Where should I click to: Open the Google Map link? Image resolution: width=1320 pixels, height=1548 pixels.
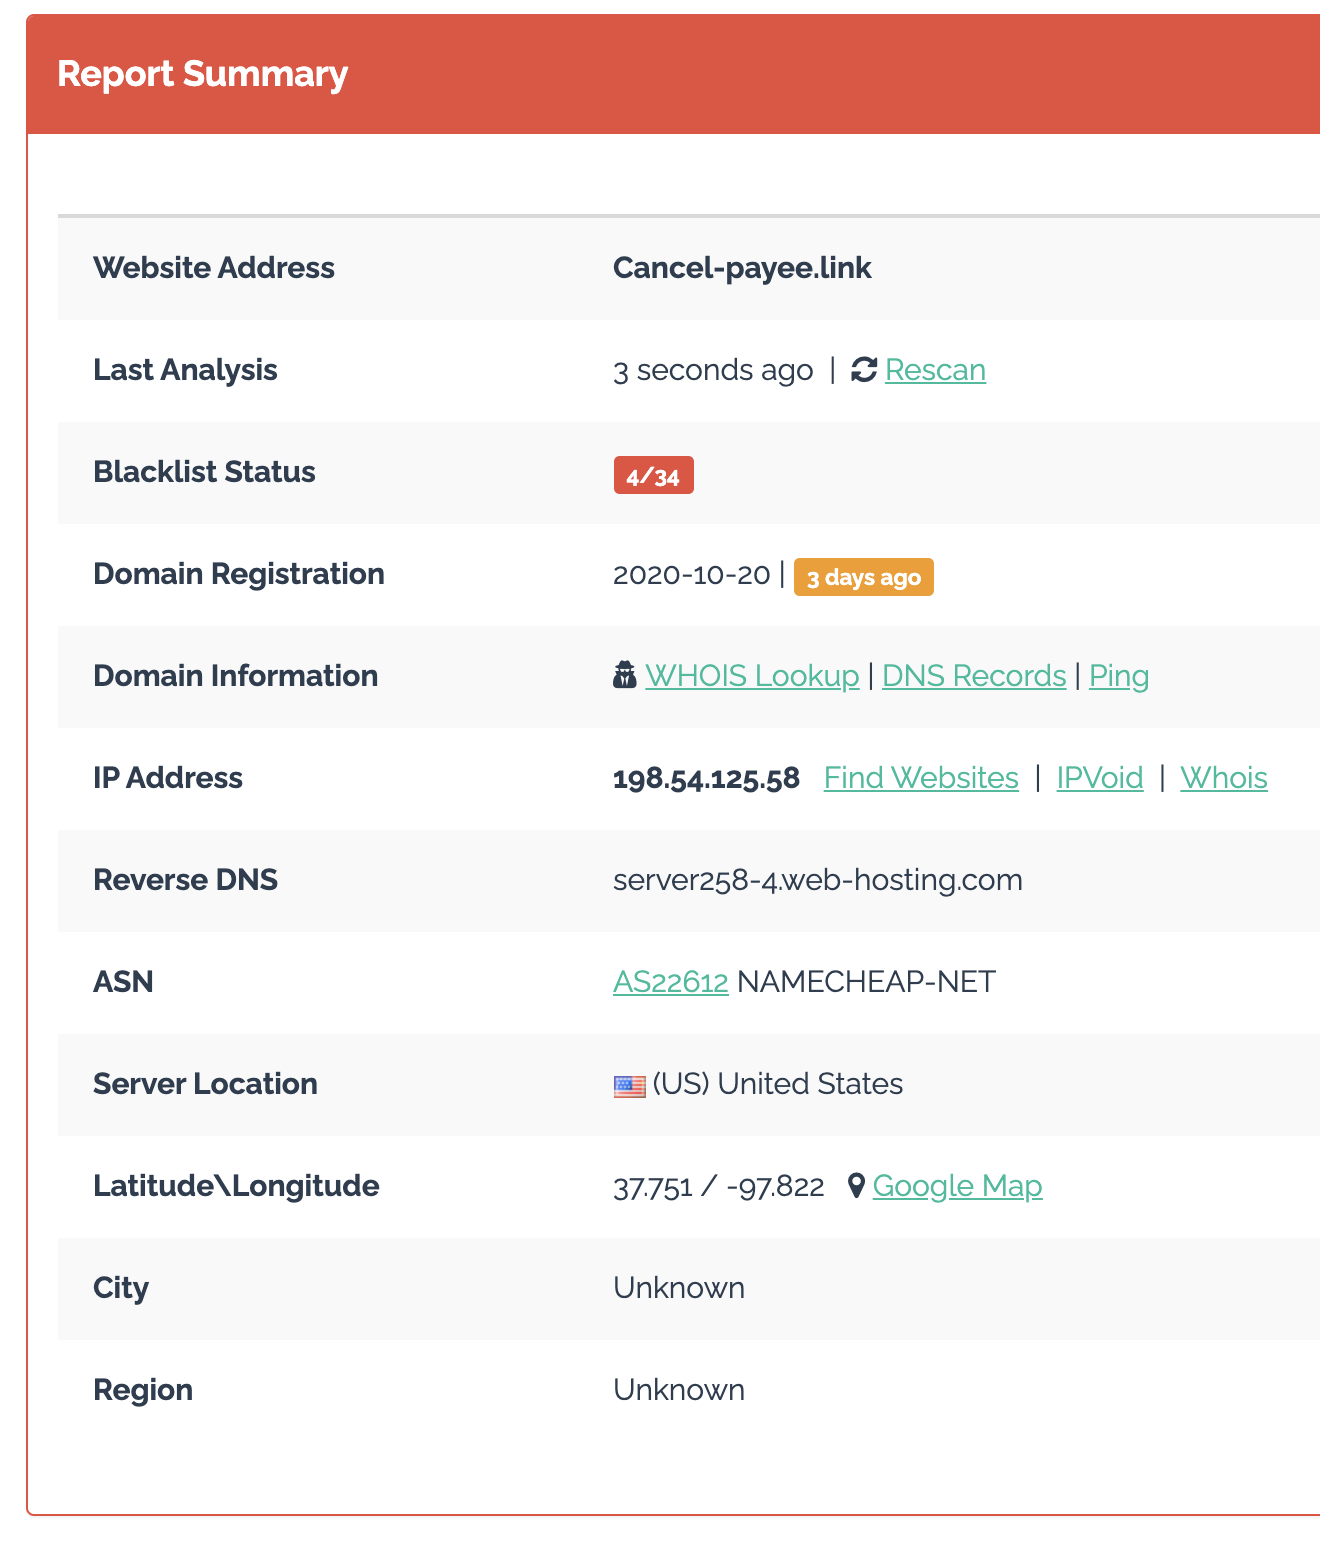957,1186
